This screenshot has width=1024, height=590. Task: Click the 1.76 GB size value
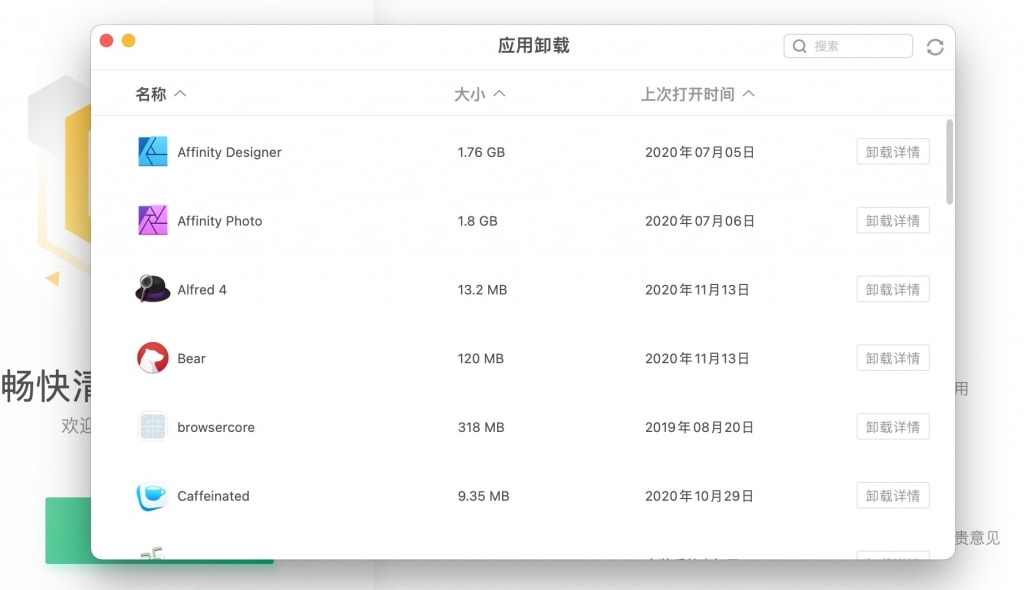coord(481,152)
